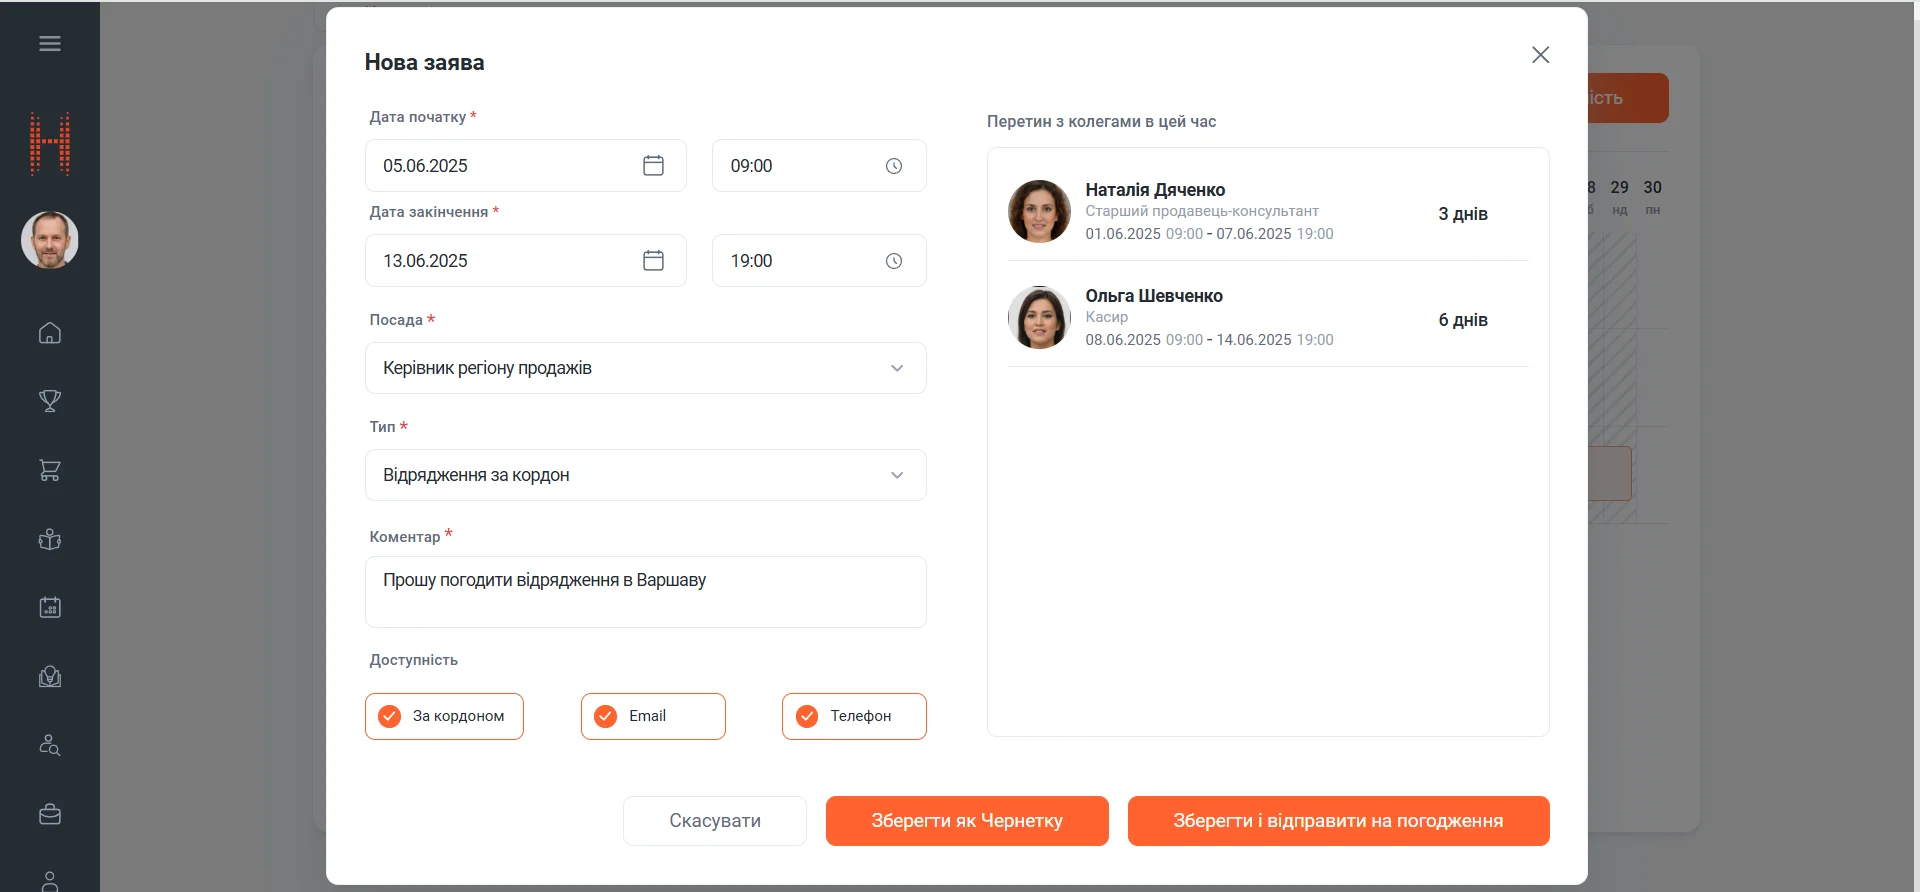
Task: Expand the "Посада" position dropdown
Action: point(645,368)
